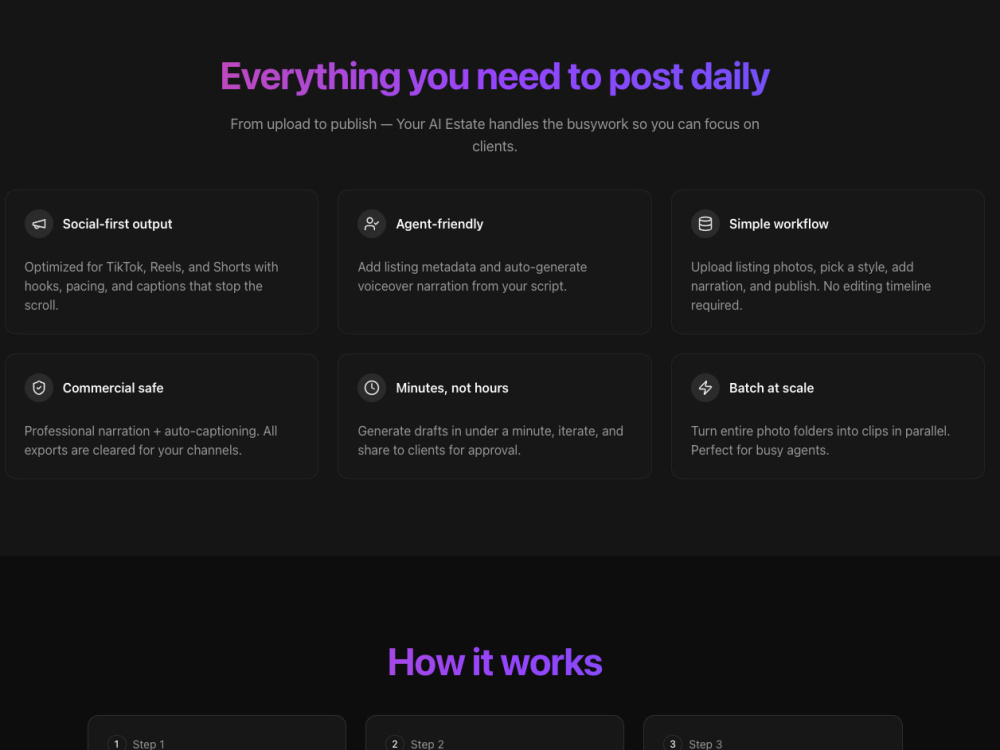Click the "Commercial safe" card title
Image resolution: width=1000 pixels, height=750 pixels.
[113, 388]
